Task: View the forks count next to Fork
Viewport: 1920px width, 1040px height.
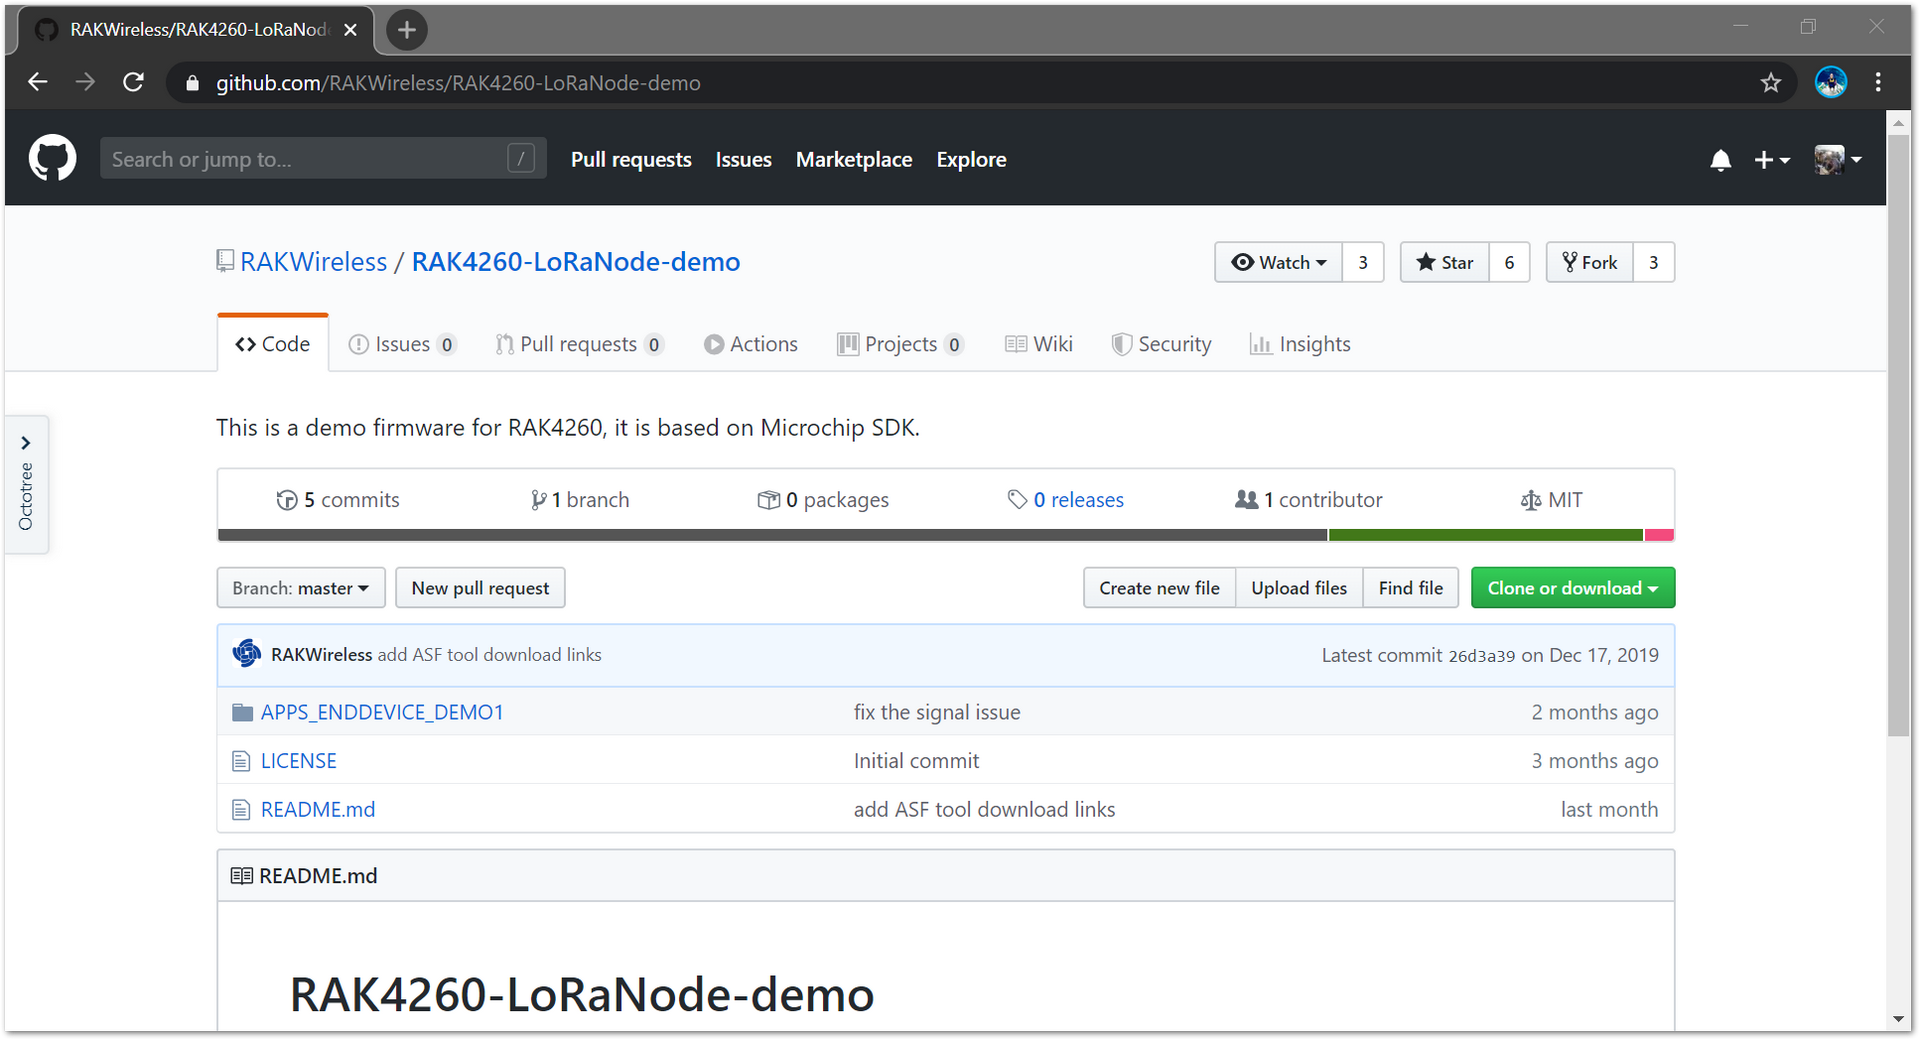Action: coord(1654,262)
